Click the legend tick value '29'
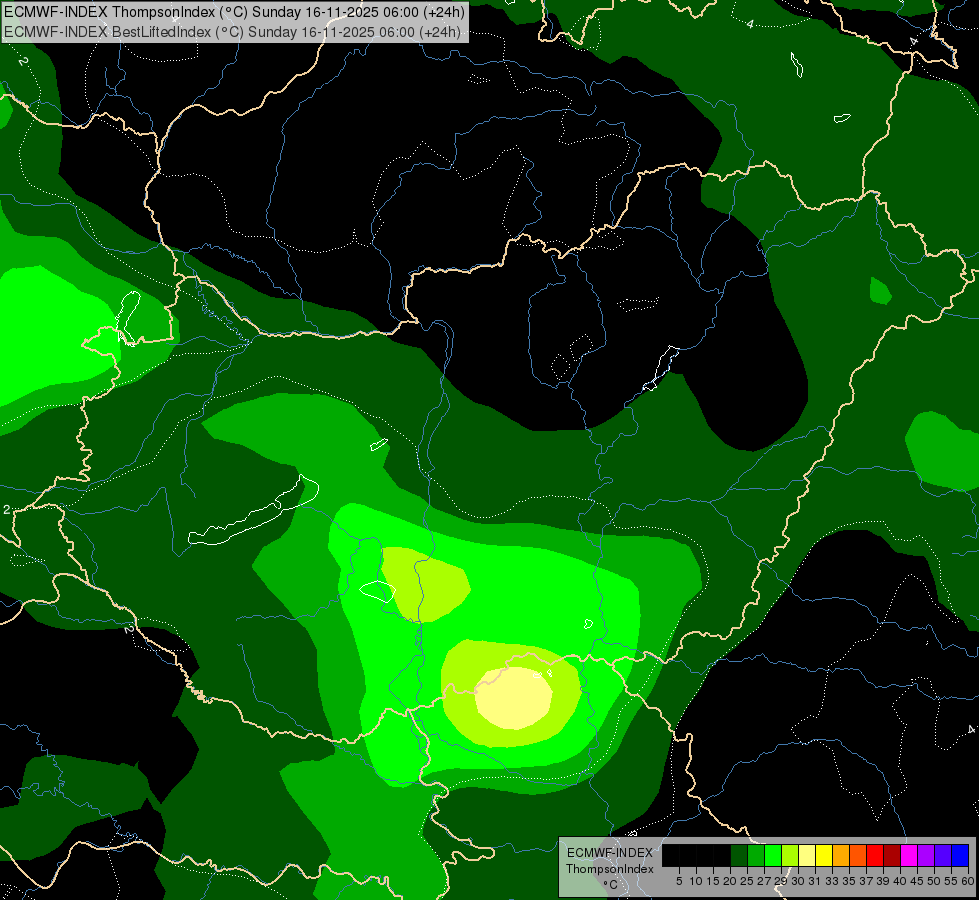The width and height of the screenshot is (979, 900). pyautogui.click(x=781, y=881)
